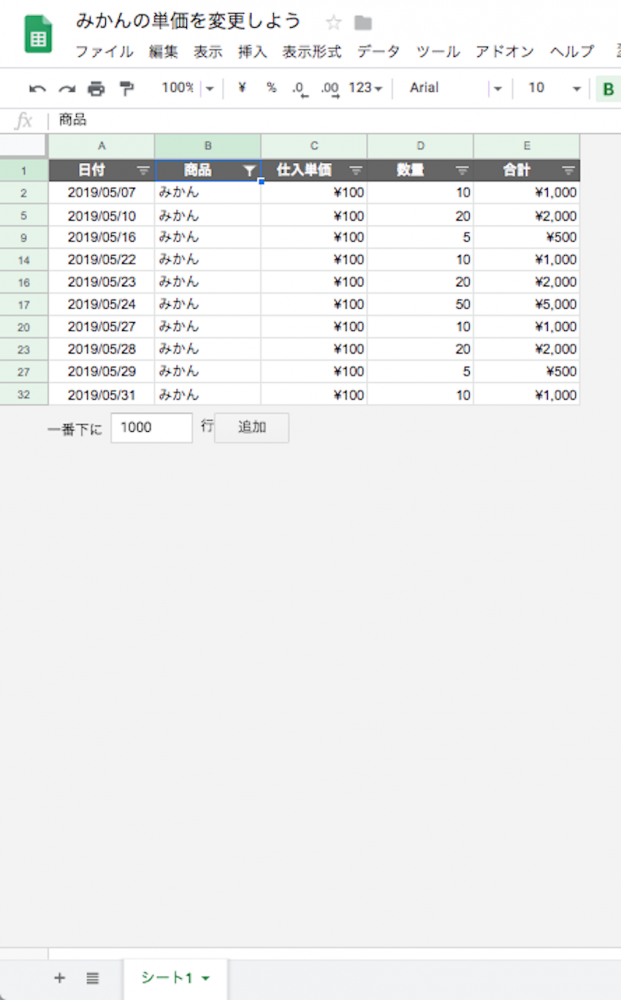Click the 追加 button

point(252,427)
